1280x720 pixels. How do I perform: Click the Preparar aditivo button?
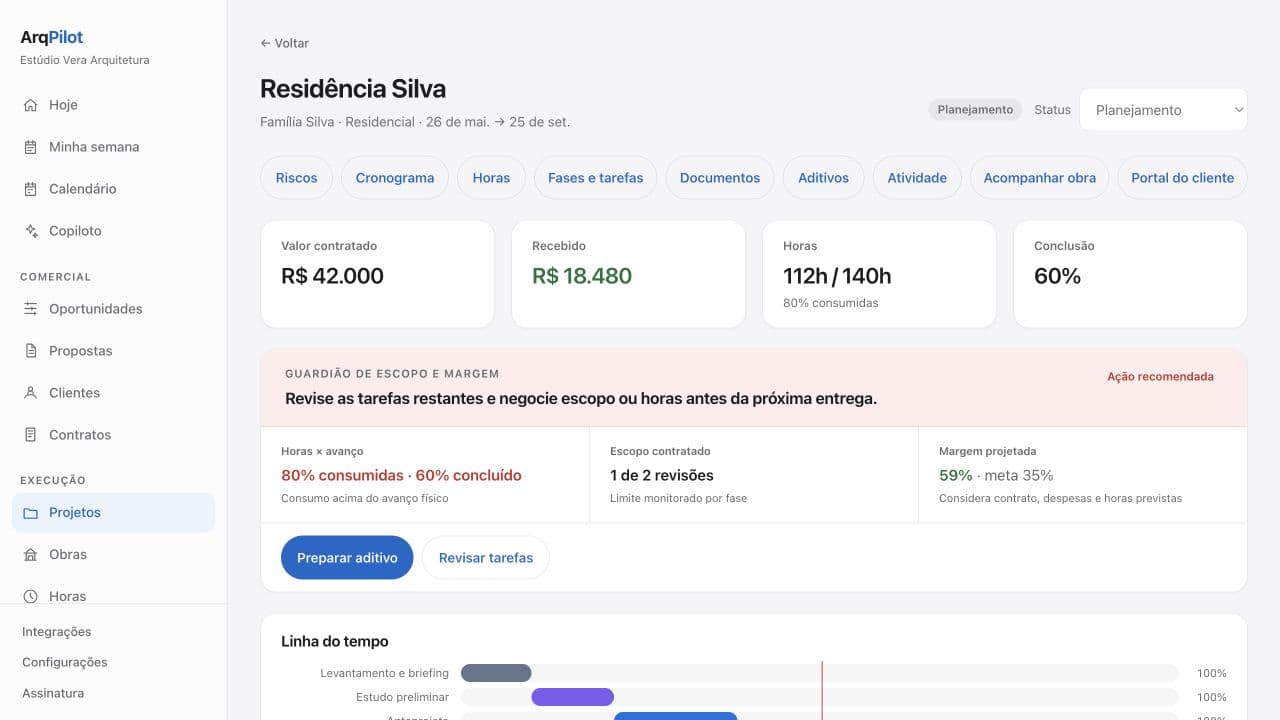pos(347,558)
